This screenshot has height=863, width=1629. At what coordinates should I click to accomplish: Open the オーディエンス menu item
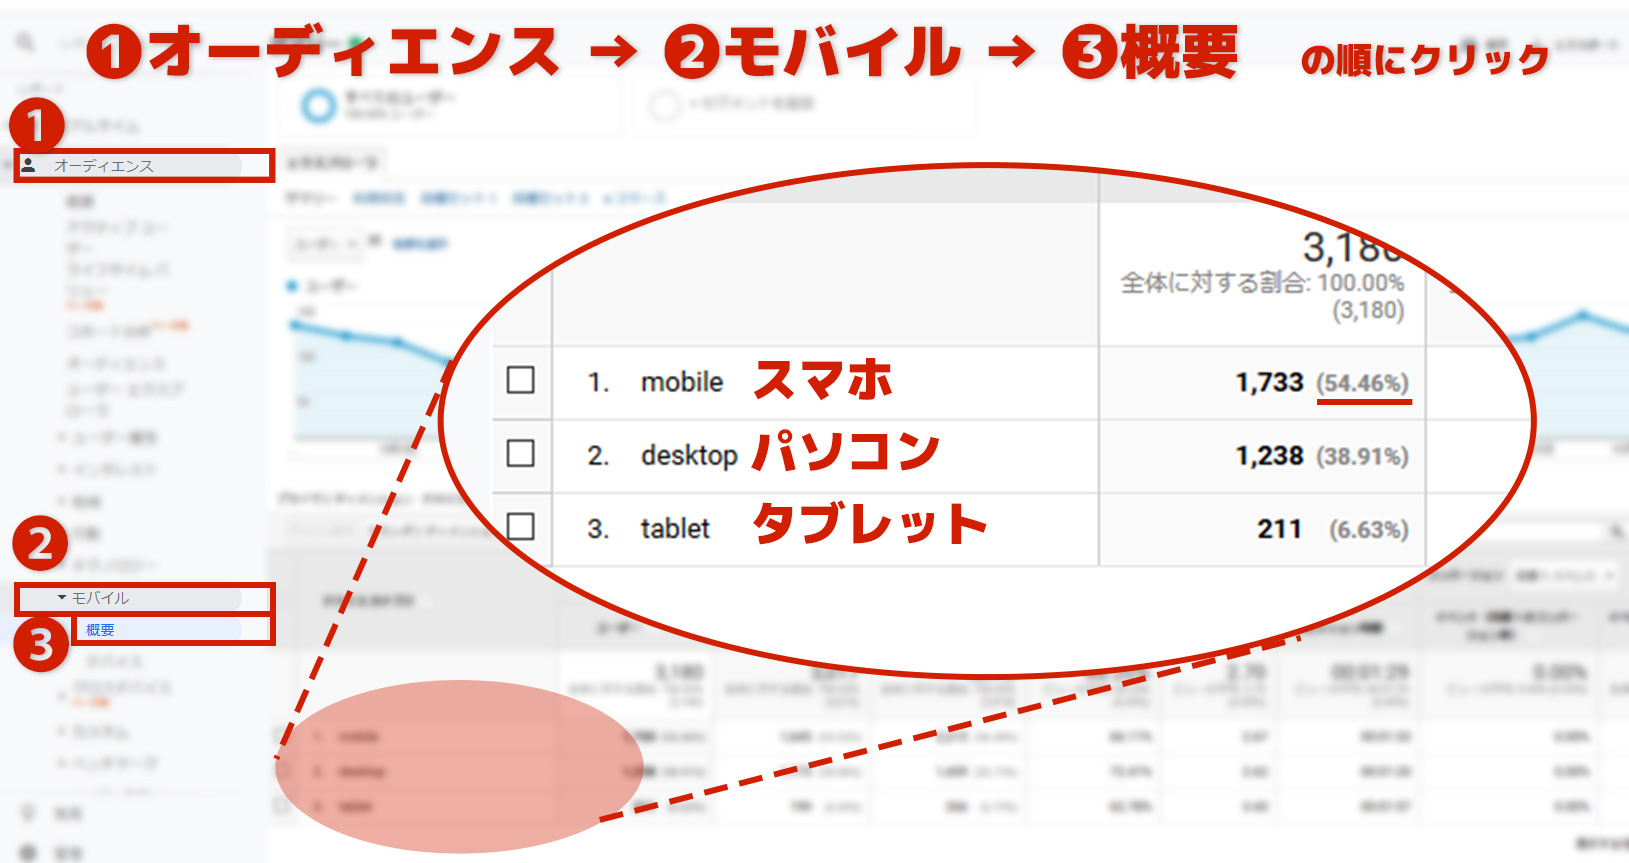[x=104, y=166]
